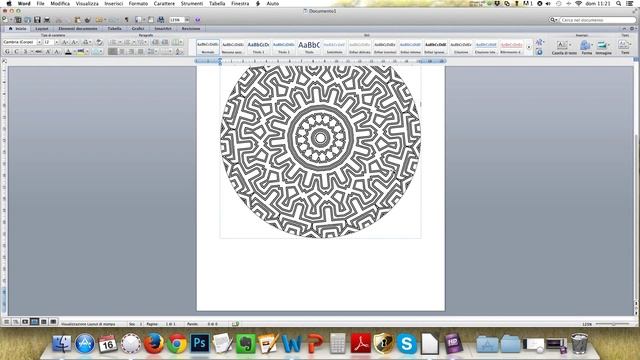Click the increase indent icon
The height and width of the screenshot is (360, 640).
coord(165,42)
